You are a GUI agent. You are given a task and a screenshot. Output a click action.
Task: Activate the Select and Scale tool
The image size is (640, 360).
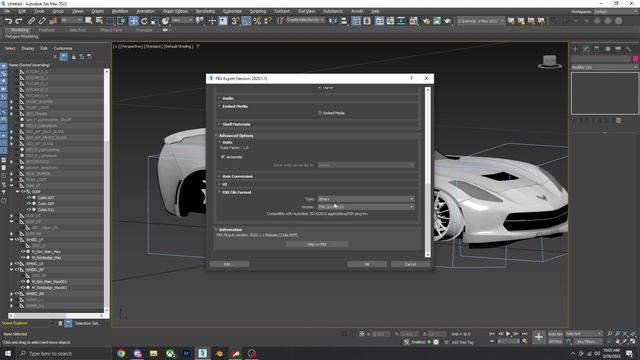point(155,21)
